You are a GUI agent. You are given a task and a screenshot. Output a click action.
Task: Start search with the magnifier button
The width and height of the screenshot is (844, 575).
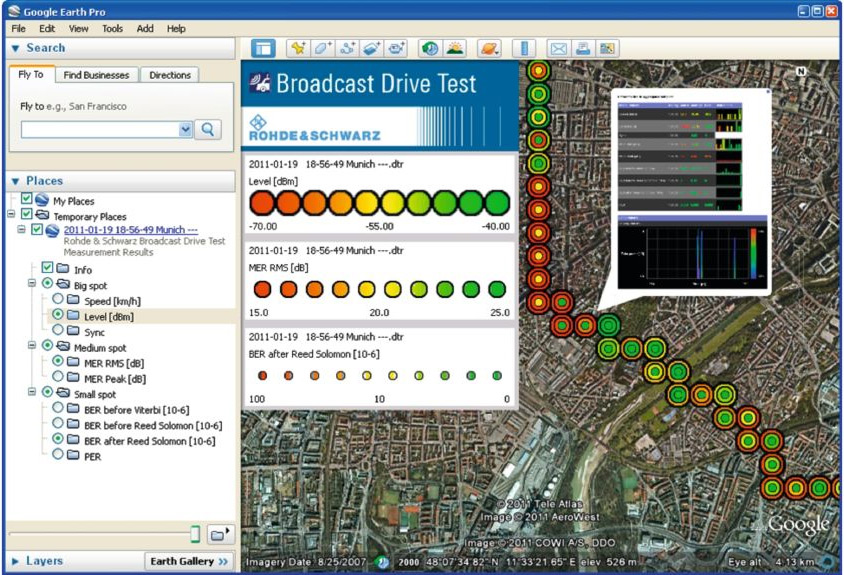click(x=208, y=130)
